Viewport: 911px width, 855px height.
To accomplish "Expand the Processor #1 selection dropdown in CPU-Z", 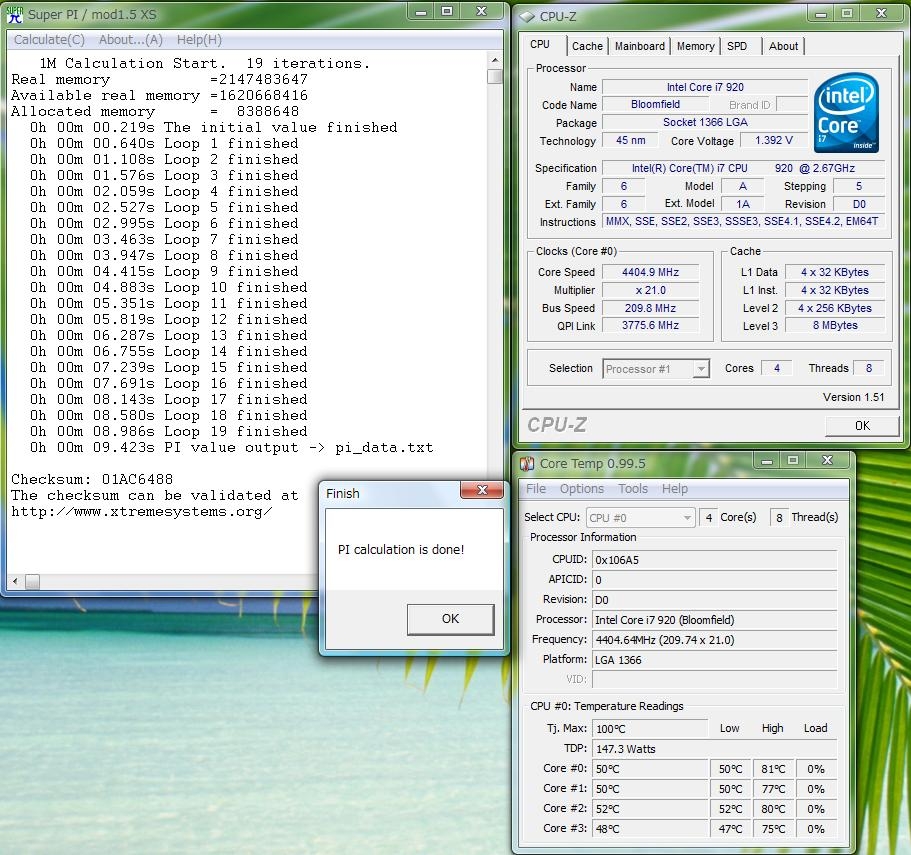I will [701, 369].
